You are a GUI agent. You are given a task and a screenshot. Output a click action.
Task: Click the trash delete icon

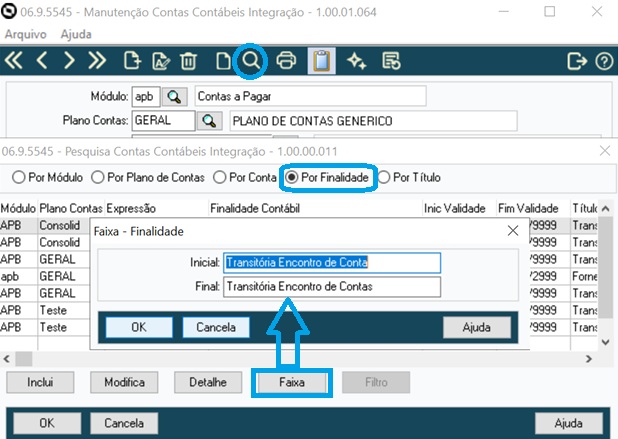[x=188, y=61]
